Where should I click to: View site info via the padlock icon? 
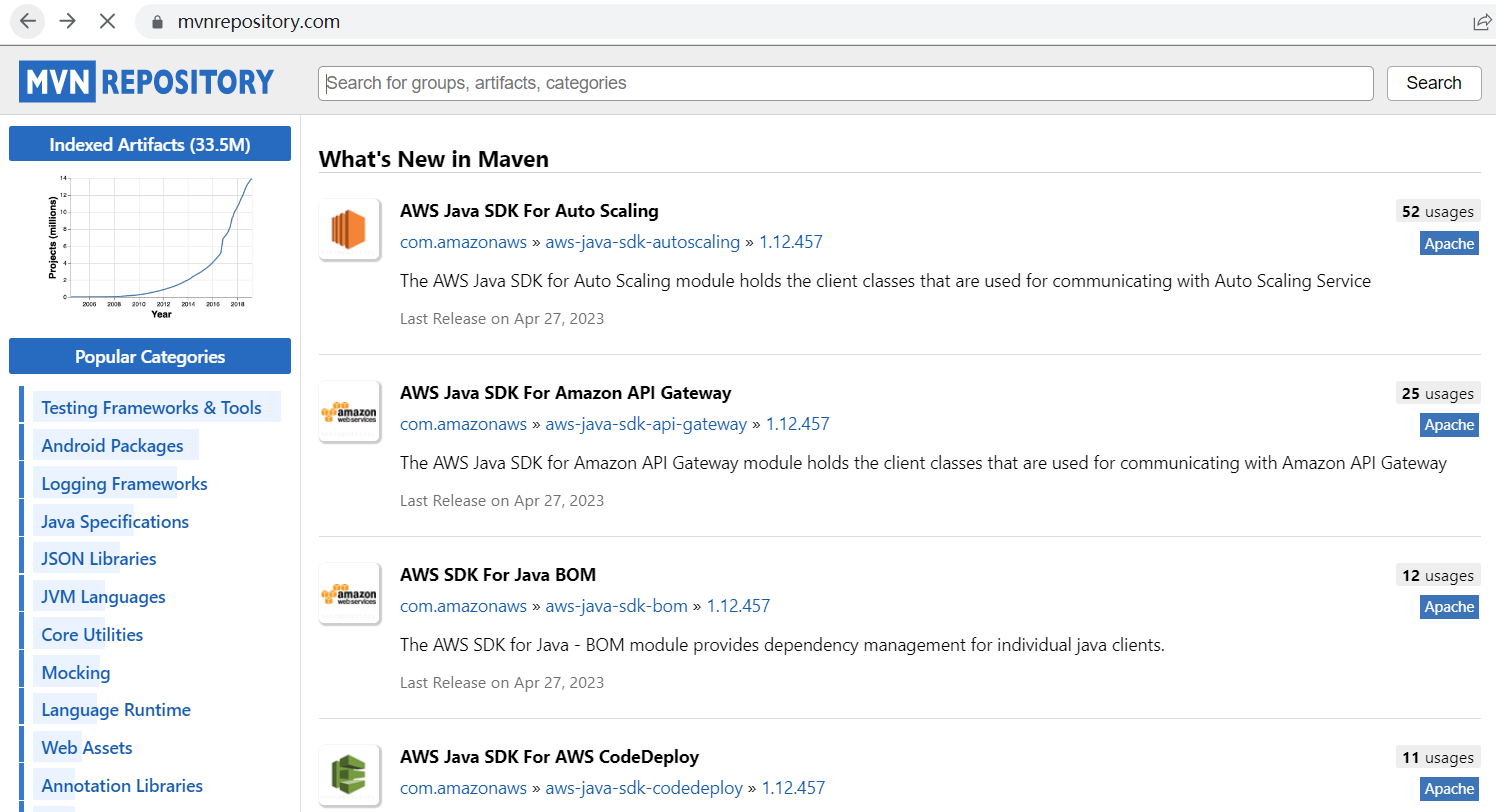(156, 22)
